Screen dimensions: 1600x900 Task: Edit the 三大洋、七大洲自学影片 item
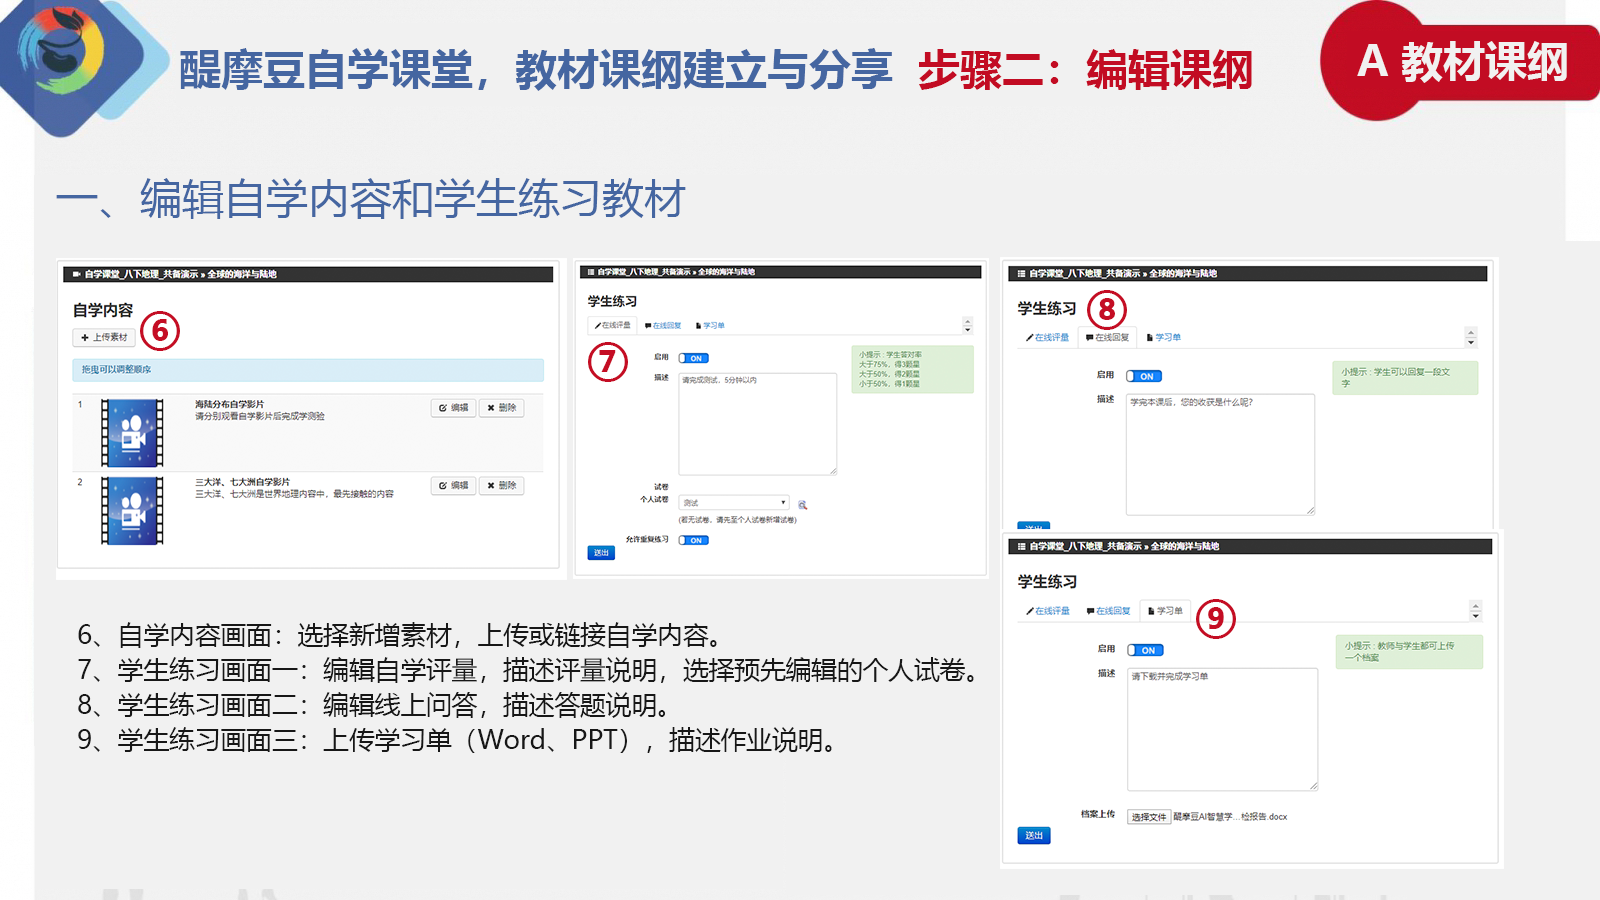pyautogui.click(x=454, y=486)
